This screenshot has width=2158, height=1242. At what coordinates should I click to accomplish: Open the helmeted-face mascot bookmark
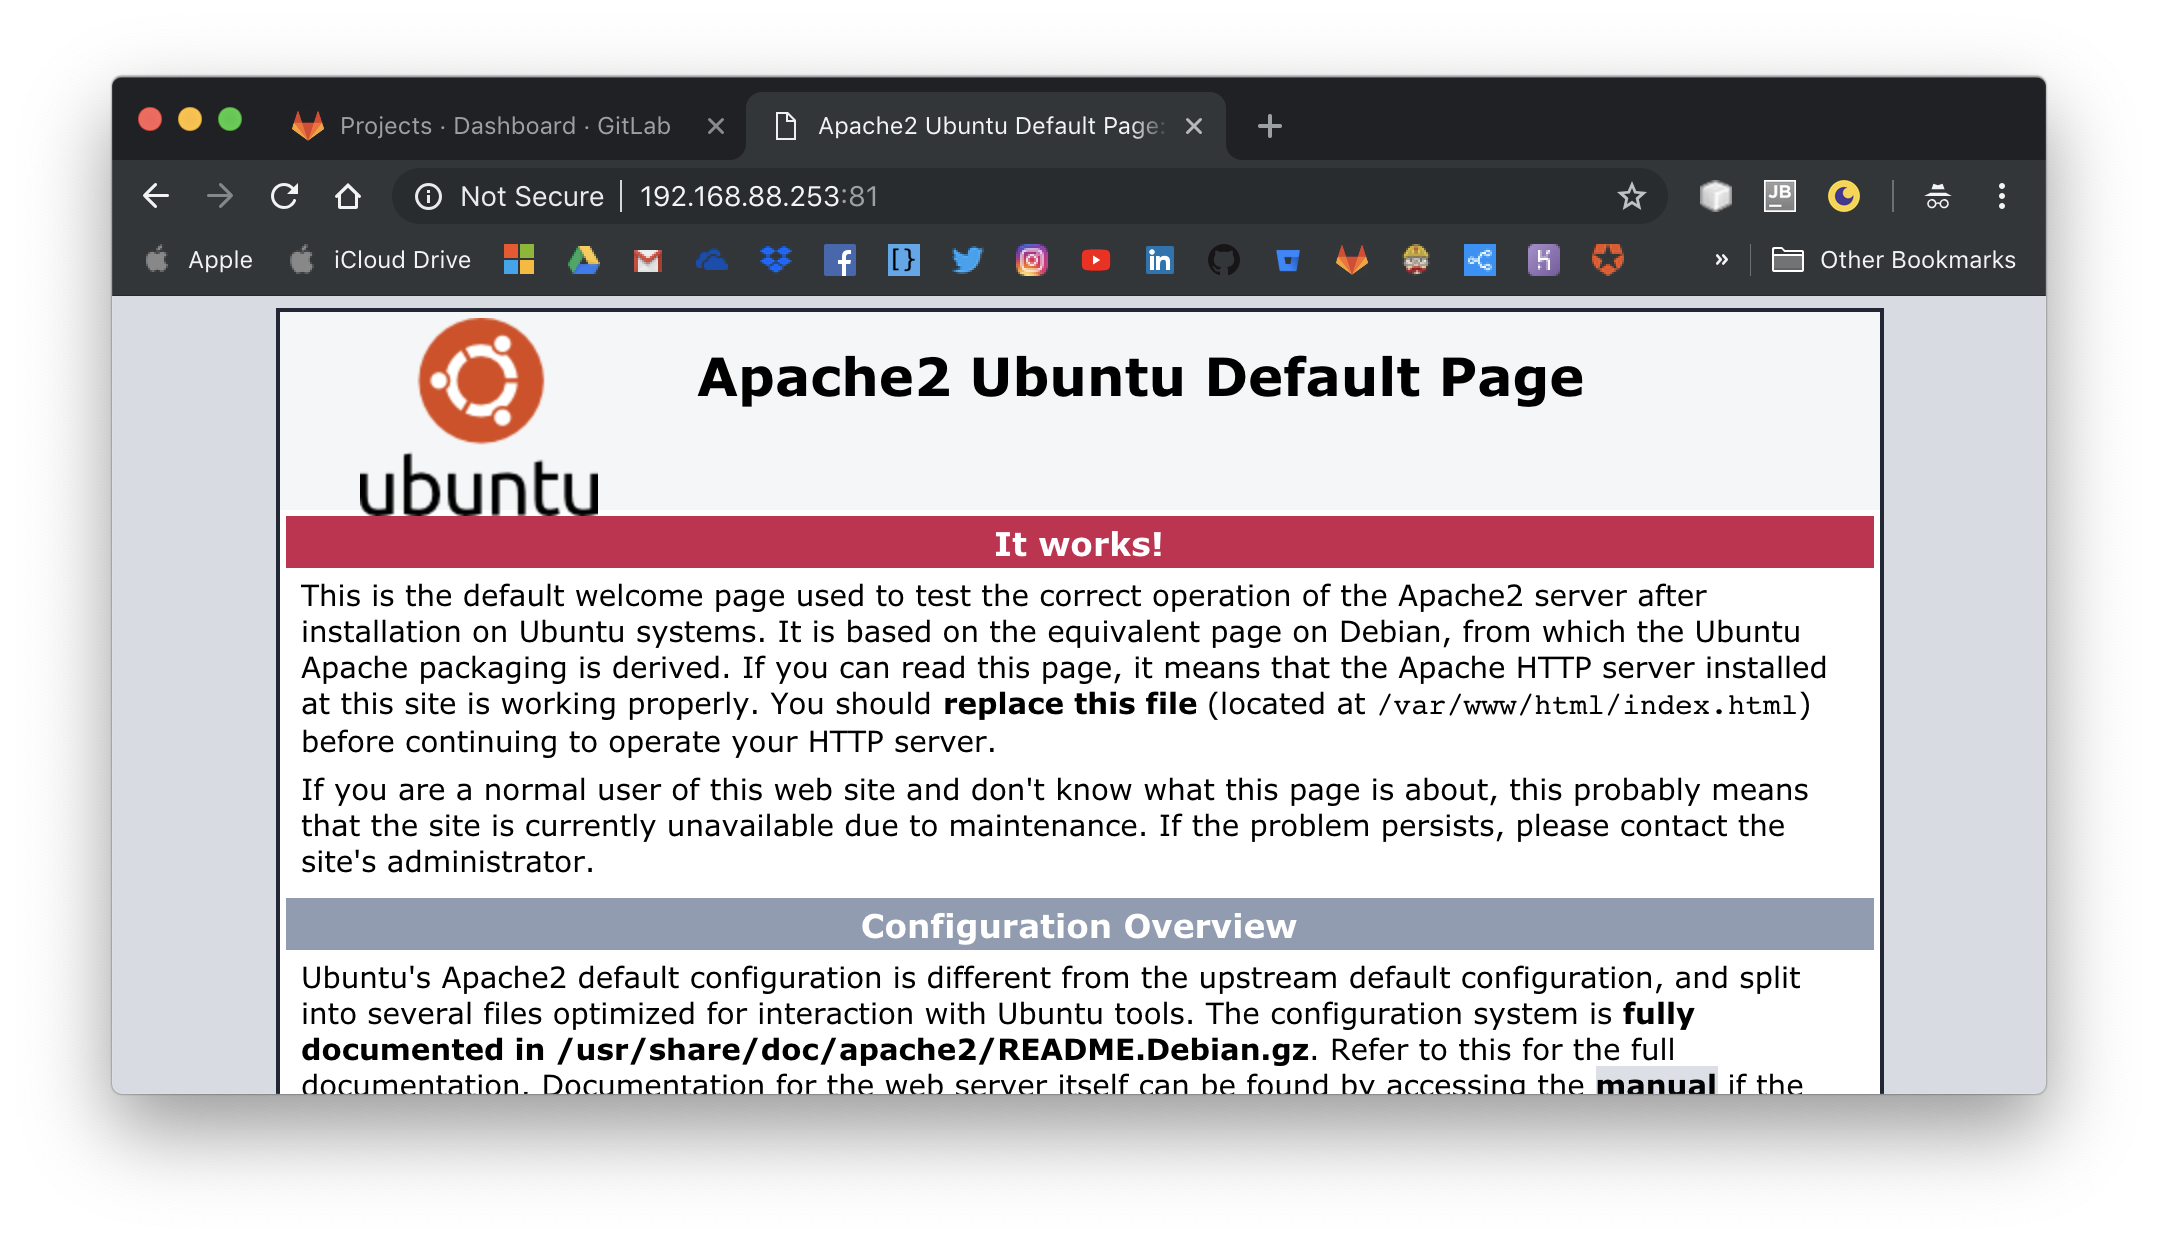click(x=1416, y=260)
